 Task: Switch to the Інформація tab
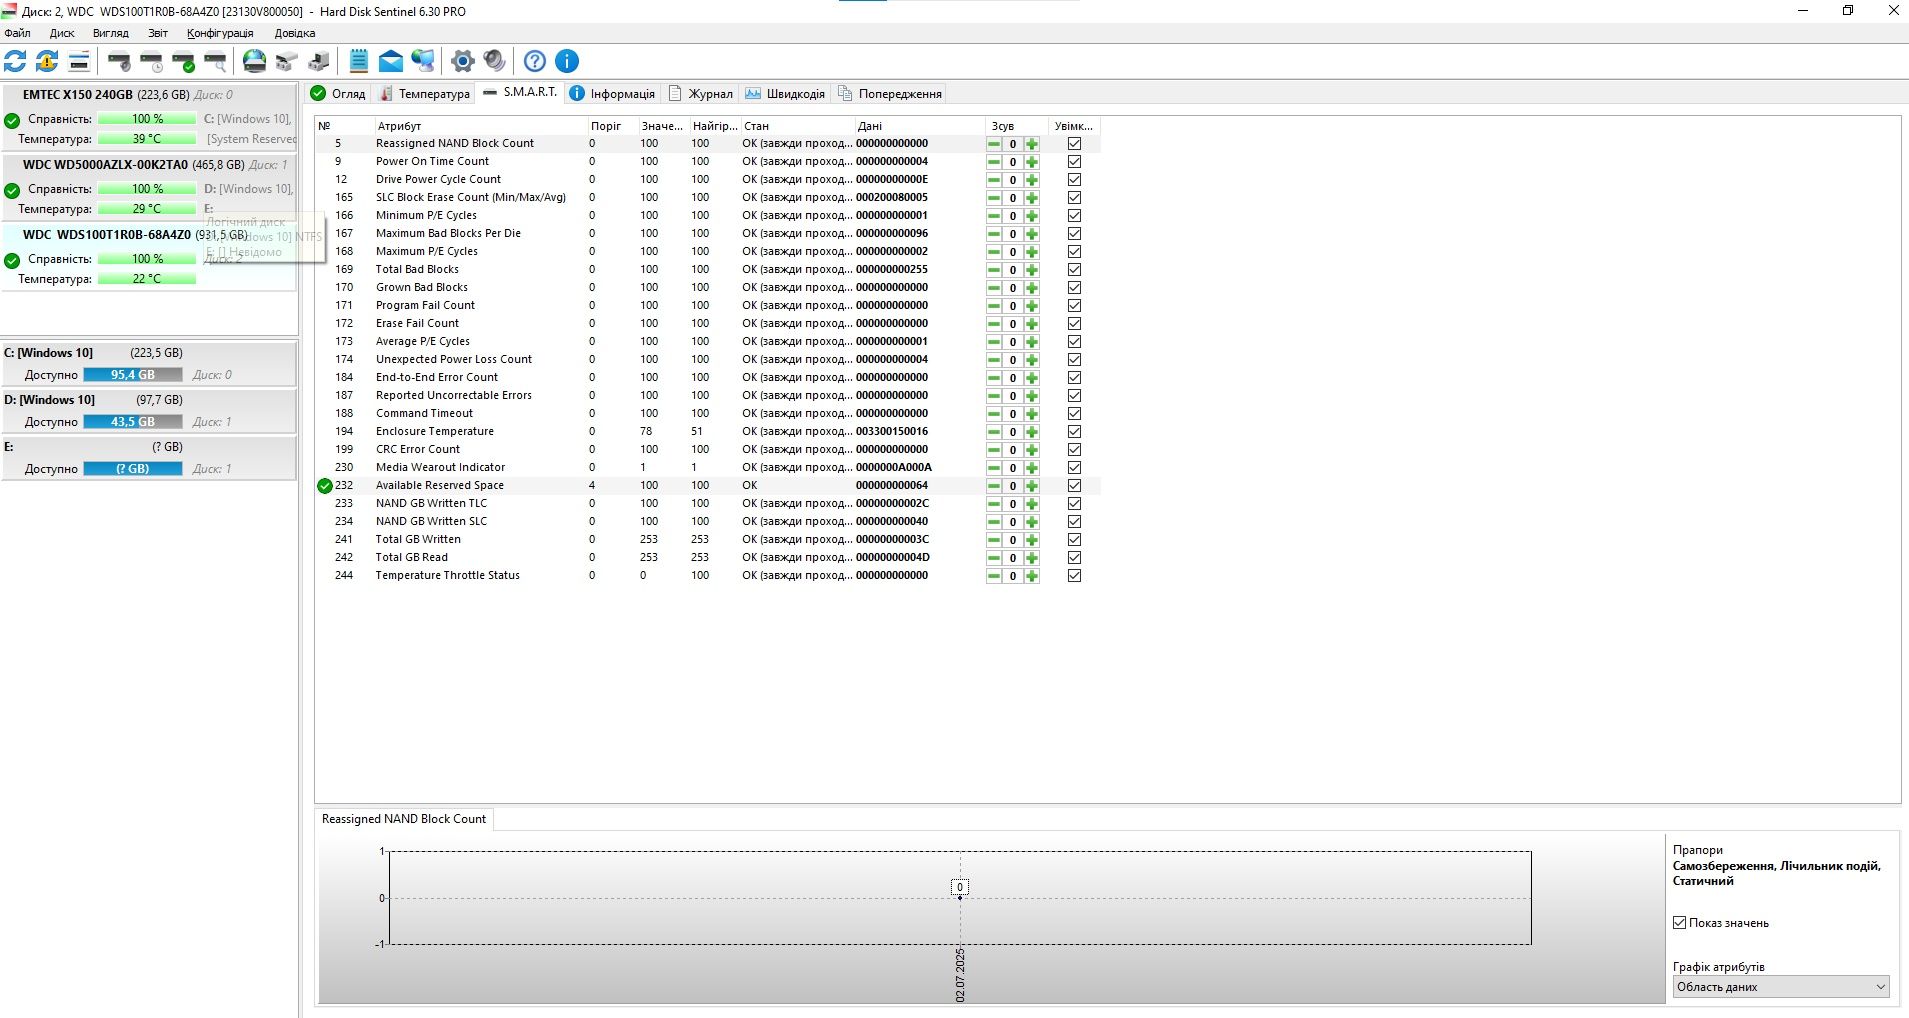(612, 94)
